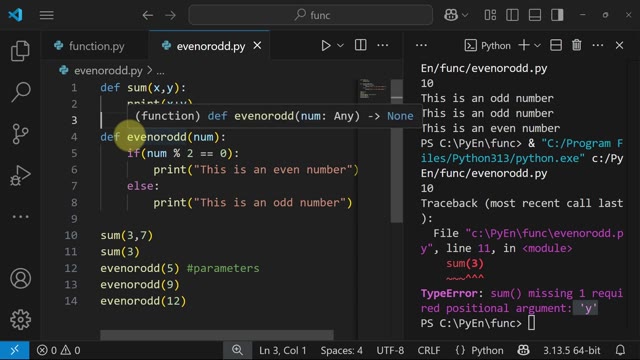Open the Customize Layout icon

pyautogui.click(x=490, y=15)
